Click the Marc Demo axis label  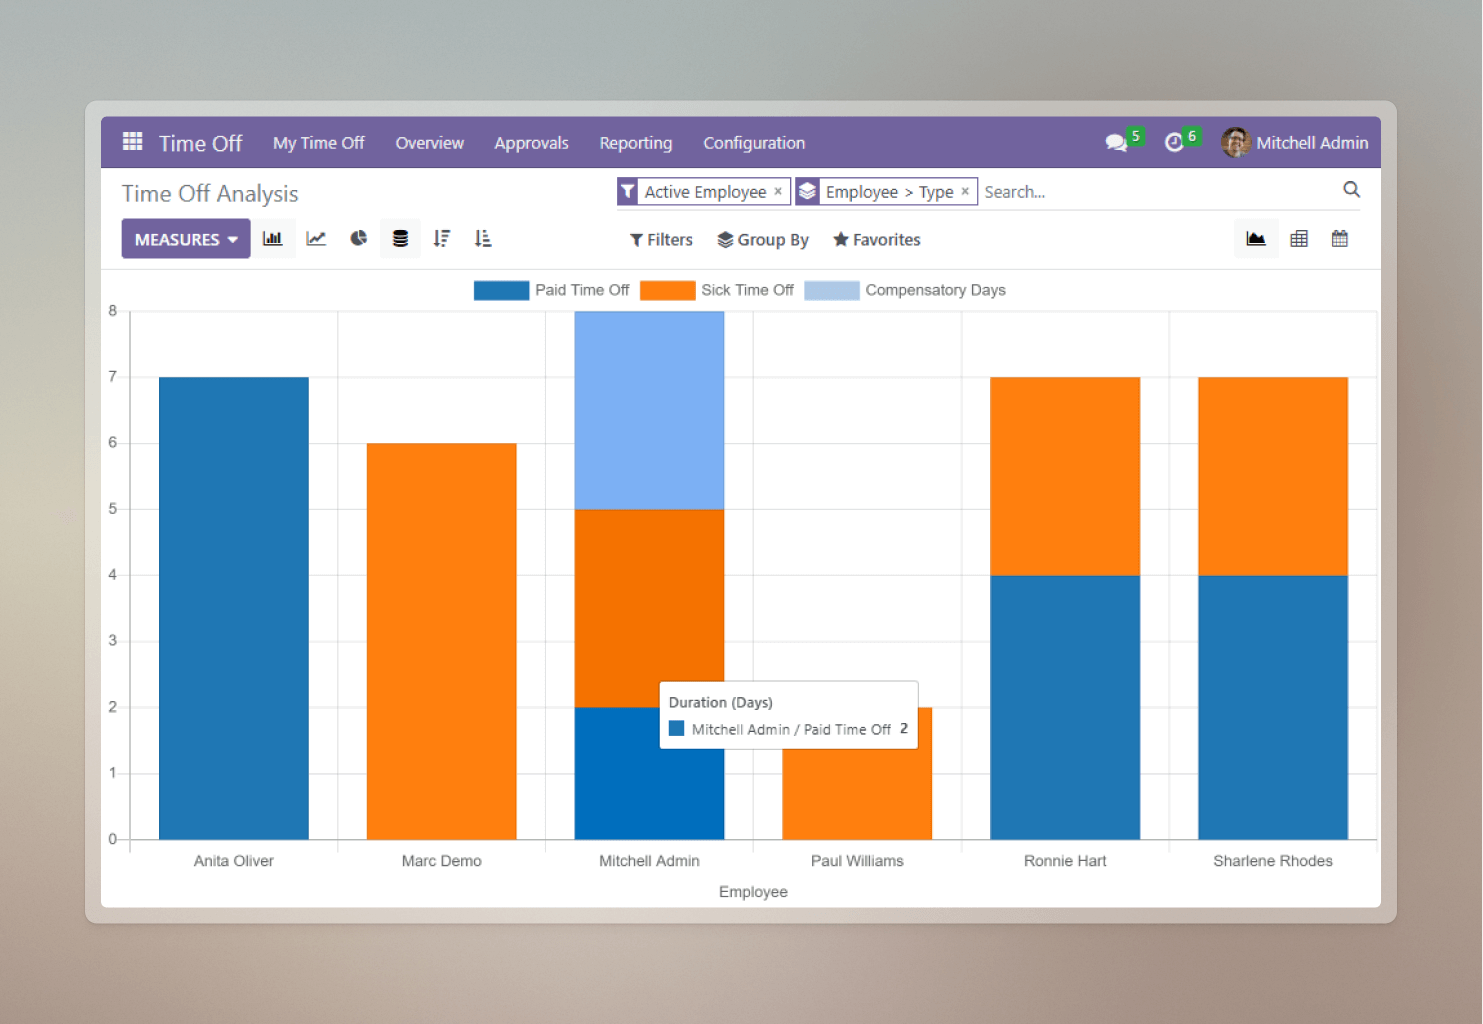coord(442,861)
